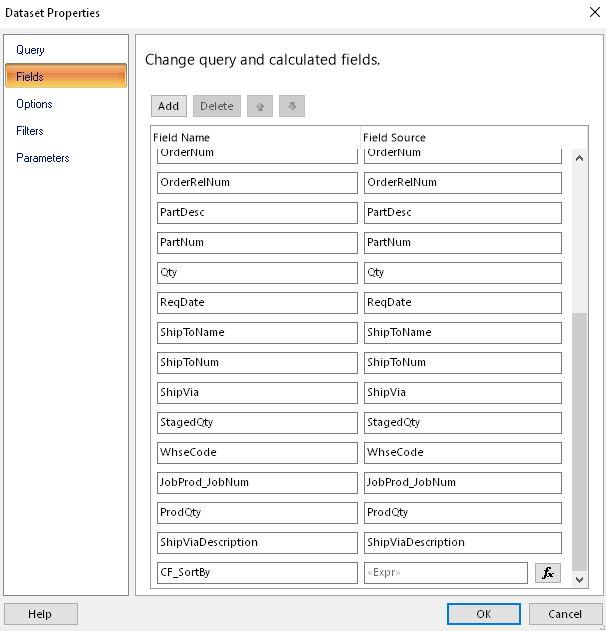
Task: Add a new field
Action: point(169,106)
